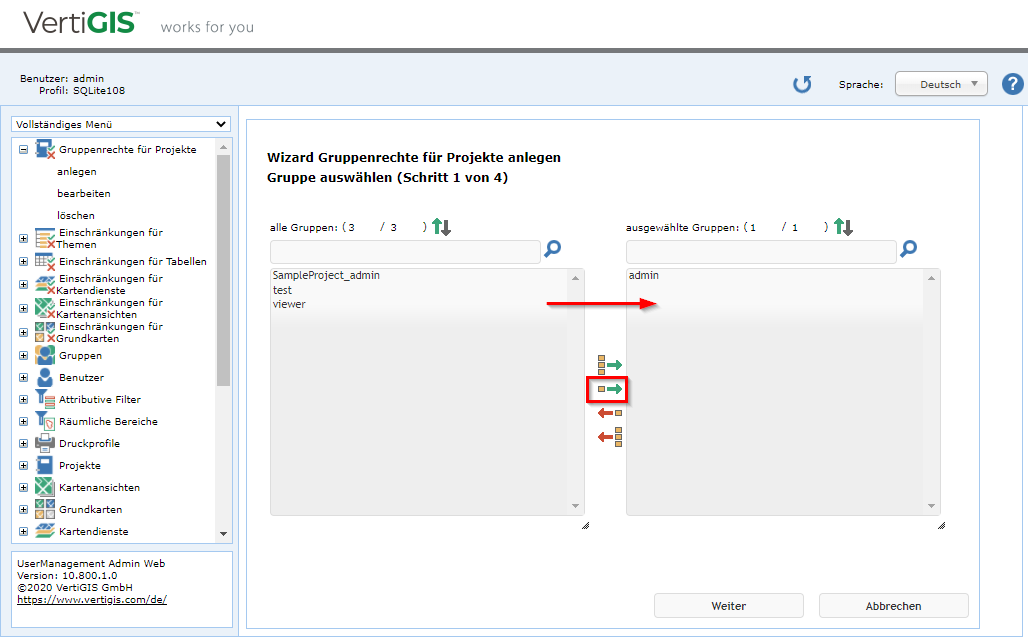Viewport: 1028px width, 637px height.
Task: Click the menu tree scrollbar up arrow
Action: (x=223, y=147)
